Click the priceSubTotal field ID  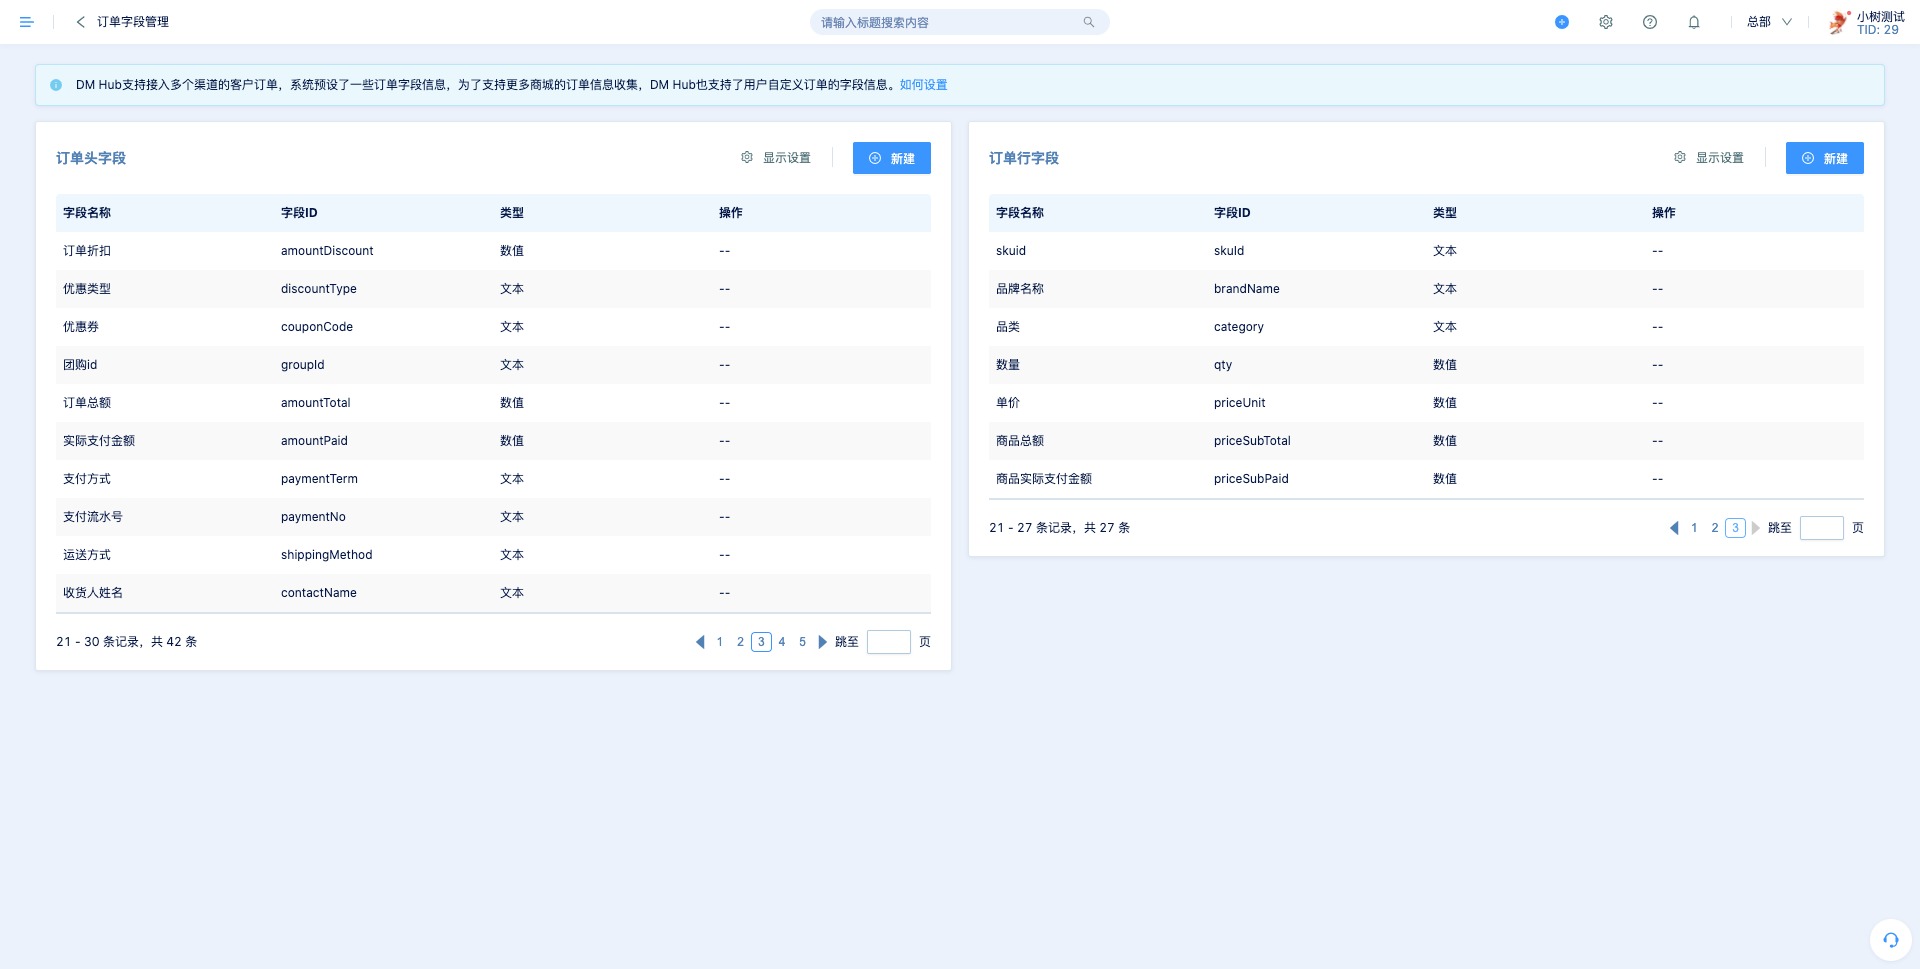coord(1252,441)
